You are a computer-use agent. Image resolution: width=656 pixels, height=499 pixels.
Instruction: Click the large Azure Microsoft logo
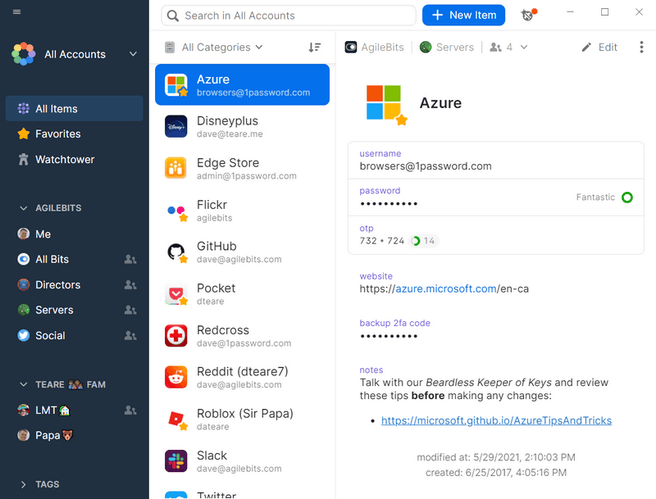(x=384, y=103)
